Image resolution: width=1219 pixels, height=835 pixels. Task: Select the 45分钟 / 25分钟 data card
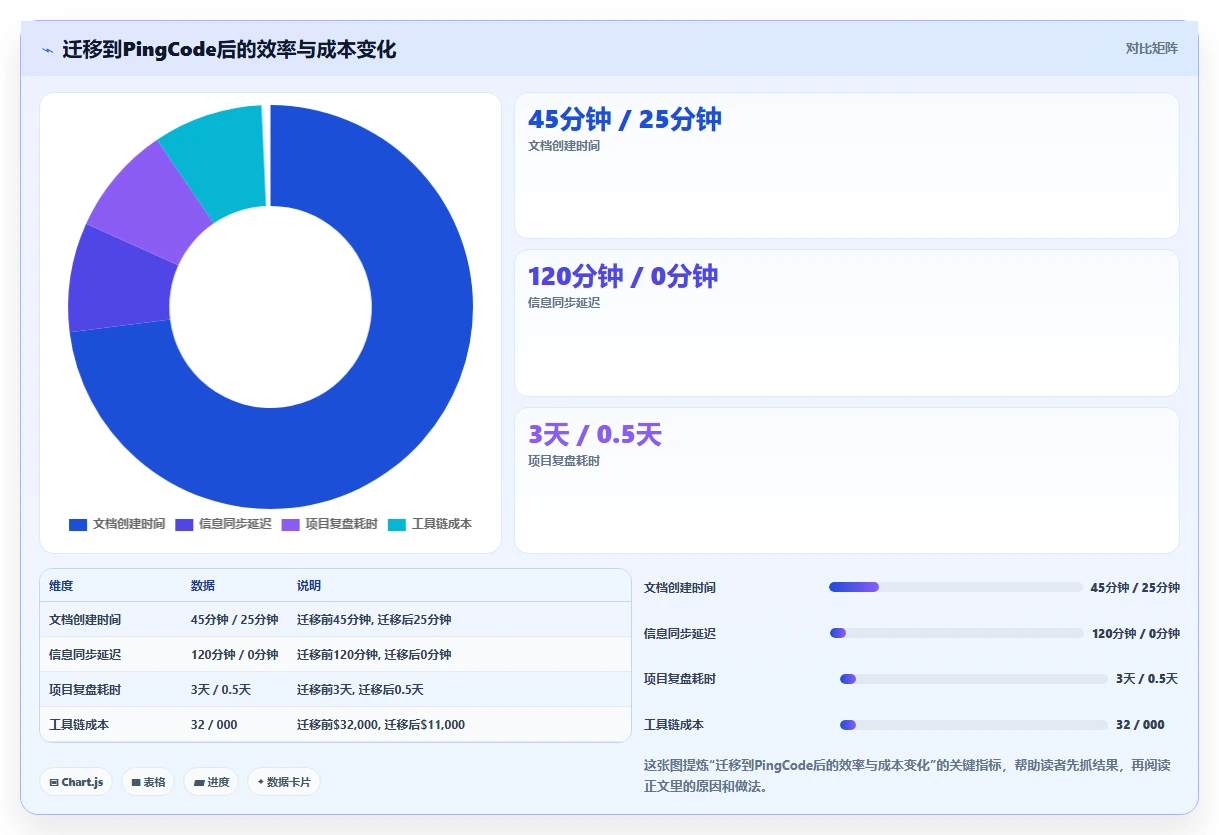pyautogui.click(x=846, y=165)
